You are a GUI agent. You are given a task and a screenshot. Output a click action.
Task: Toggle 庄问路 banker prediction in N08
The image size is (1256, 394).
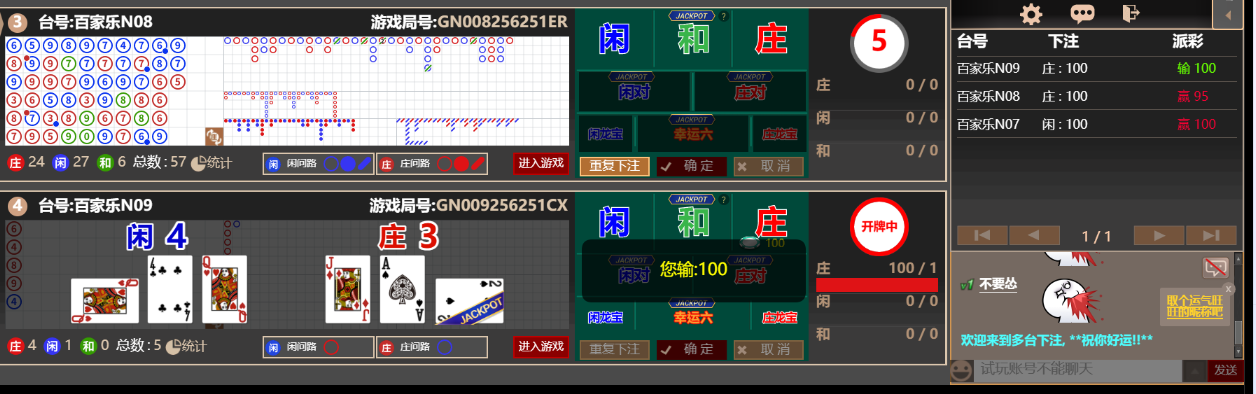pos(432,163)
